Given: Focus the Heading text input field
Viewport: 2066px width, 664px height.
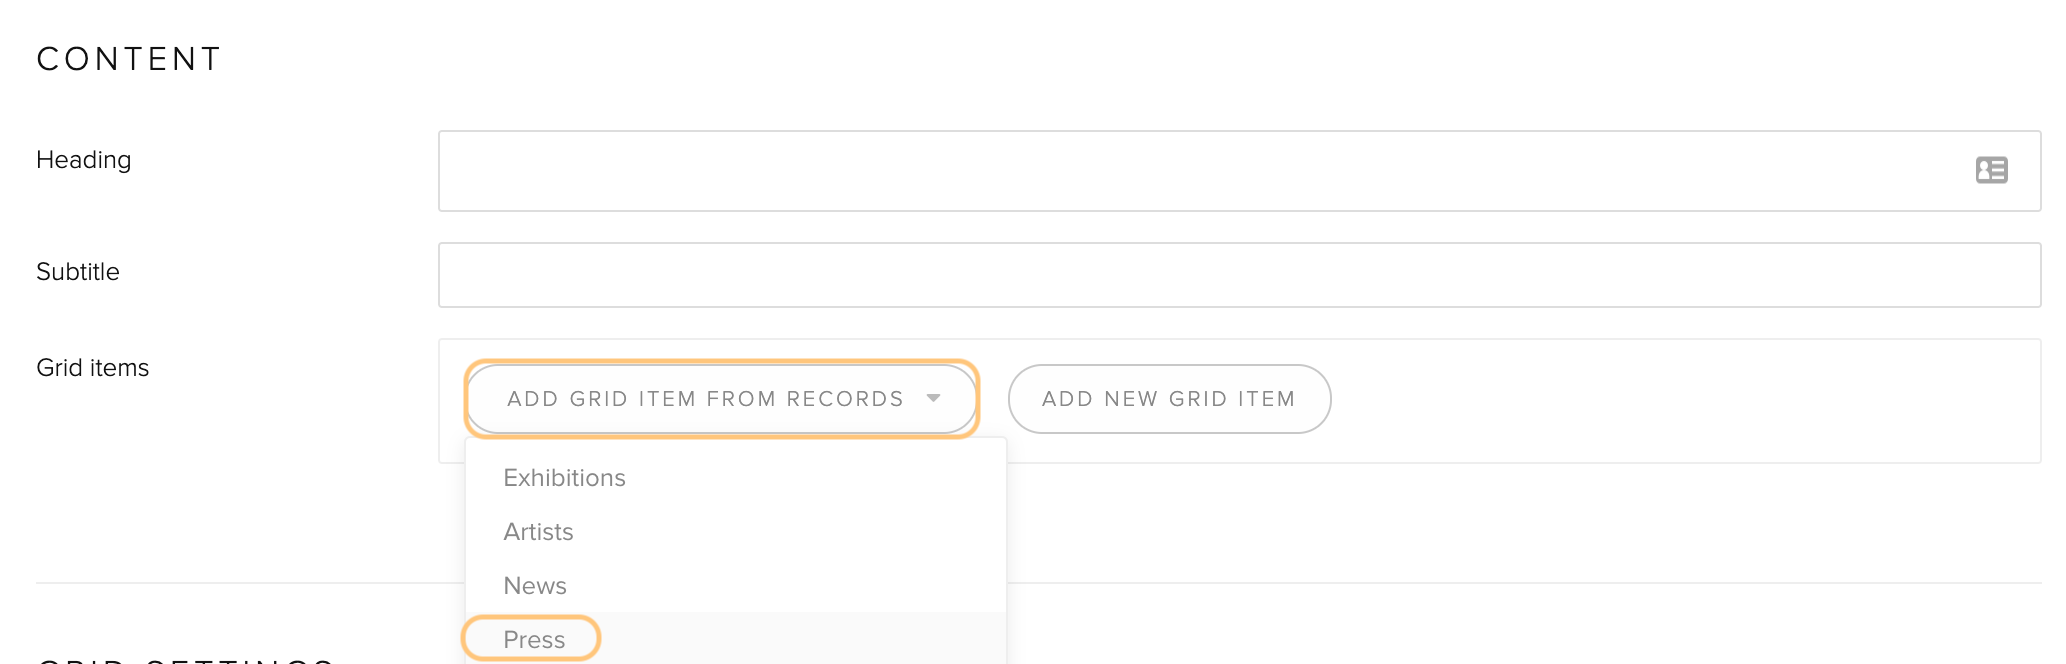Looking at the screenshot, I should (x=1239, y=171).
